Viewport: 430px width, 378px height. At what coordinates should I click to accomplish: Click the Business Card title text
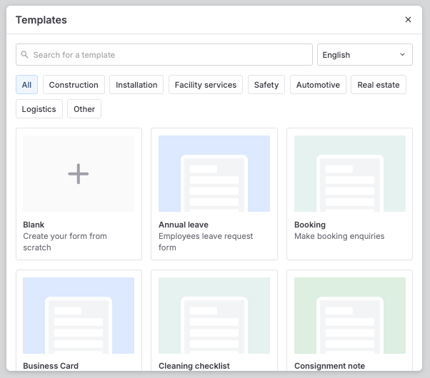(51, 366)
